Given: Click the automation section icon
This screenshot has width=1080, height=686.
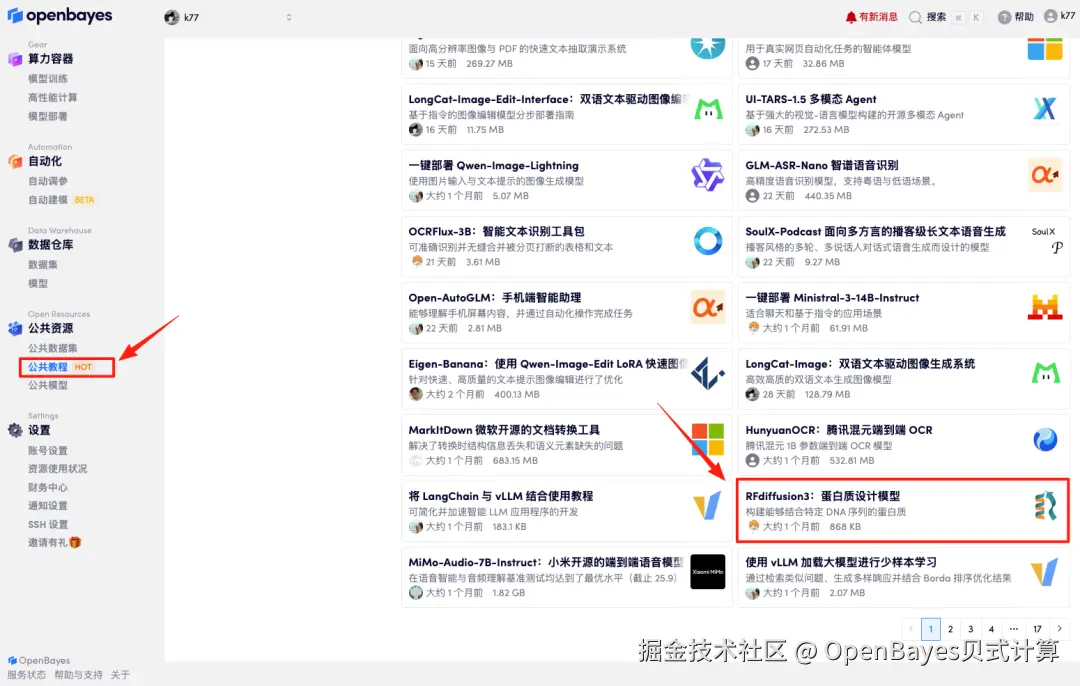Looking at the screenshot, I should tap(15, 162).
